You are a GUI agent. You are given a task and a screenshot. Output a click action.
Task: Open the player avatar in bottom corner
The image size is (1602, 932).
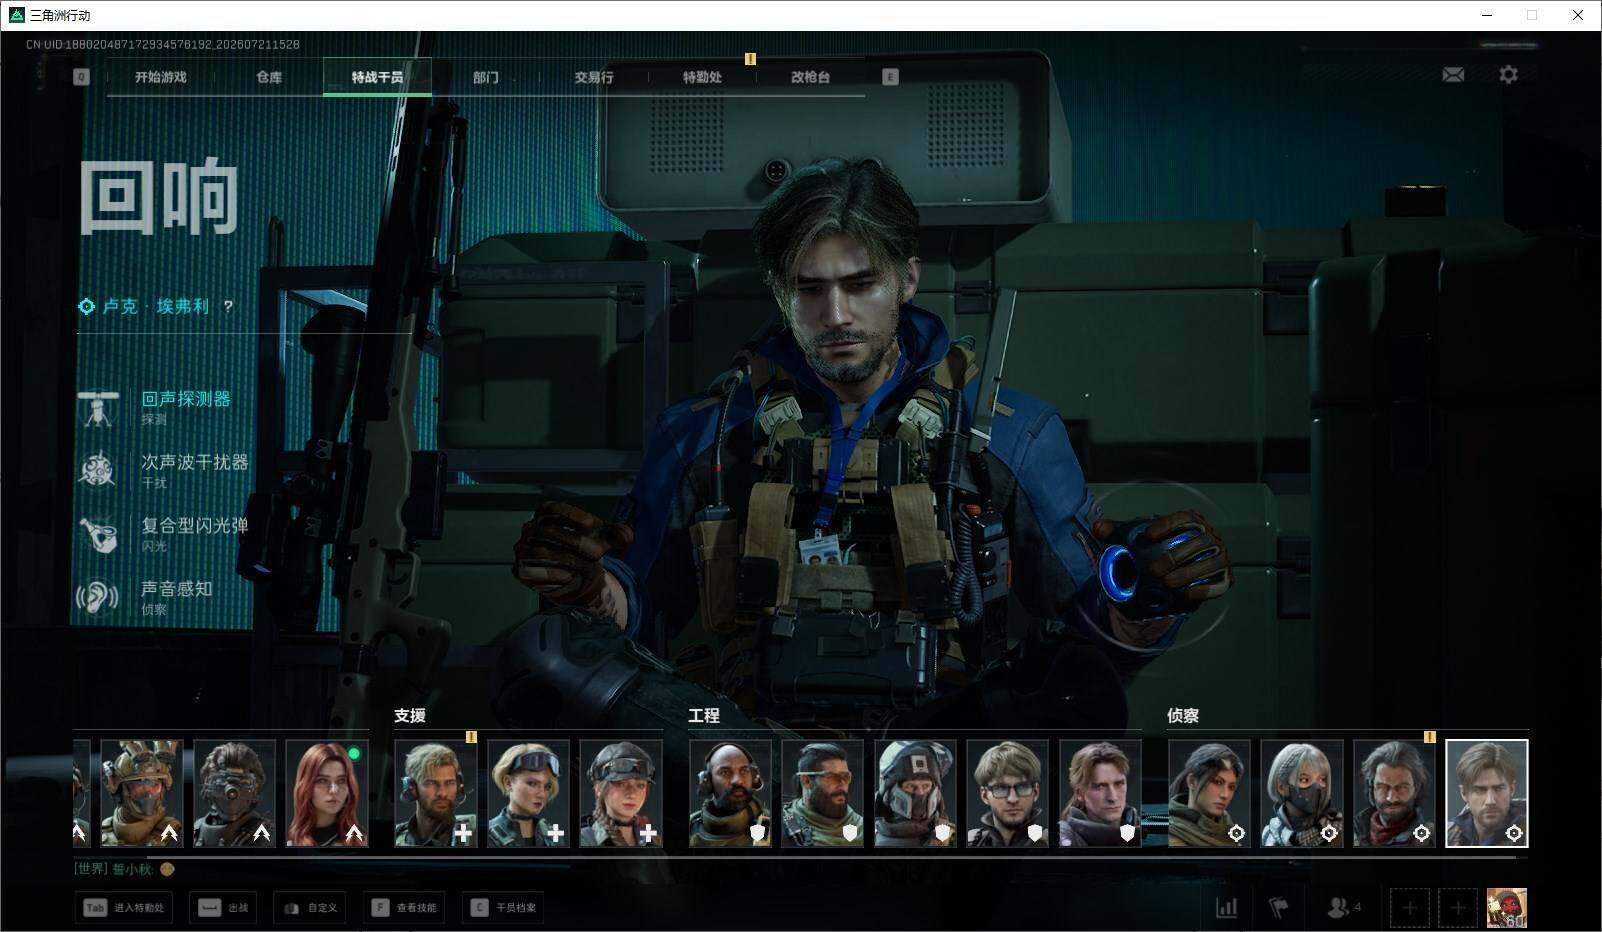pos(1506,908)
